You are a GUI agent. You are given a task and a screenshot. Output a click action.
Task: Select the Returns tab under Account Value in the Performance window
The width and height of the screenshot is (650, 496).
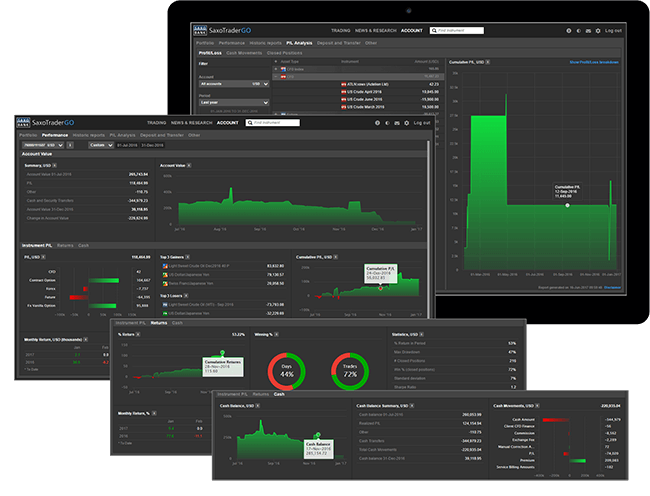65,245
